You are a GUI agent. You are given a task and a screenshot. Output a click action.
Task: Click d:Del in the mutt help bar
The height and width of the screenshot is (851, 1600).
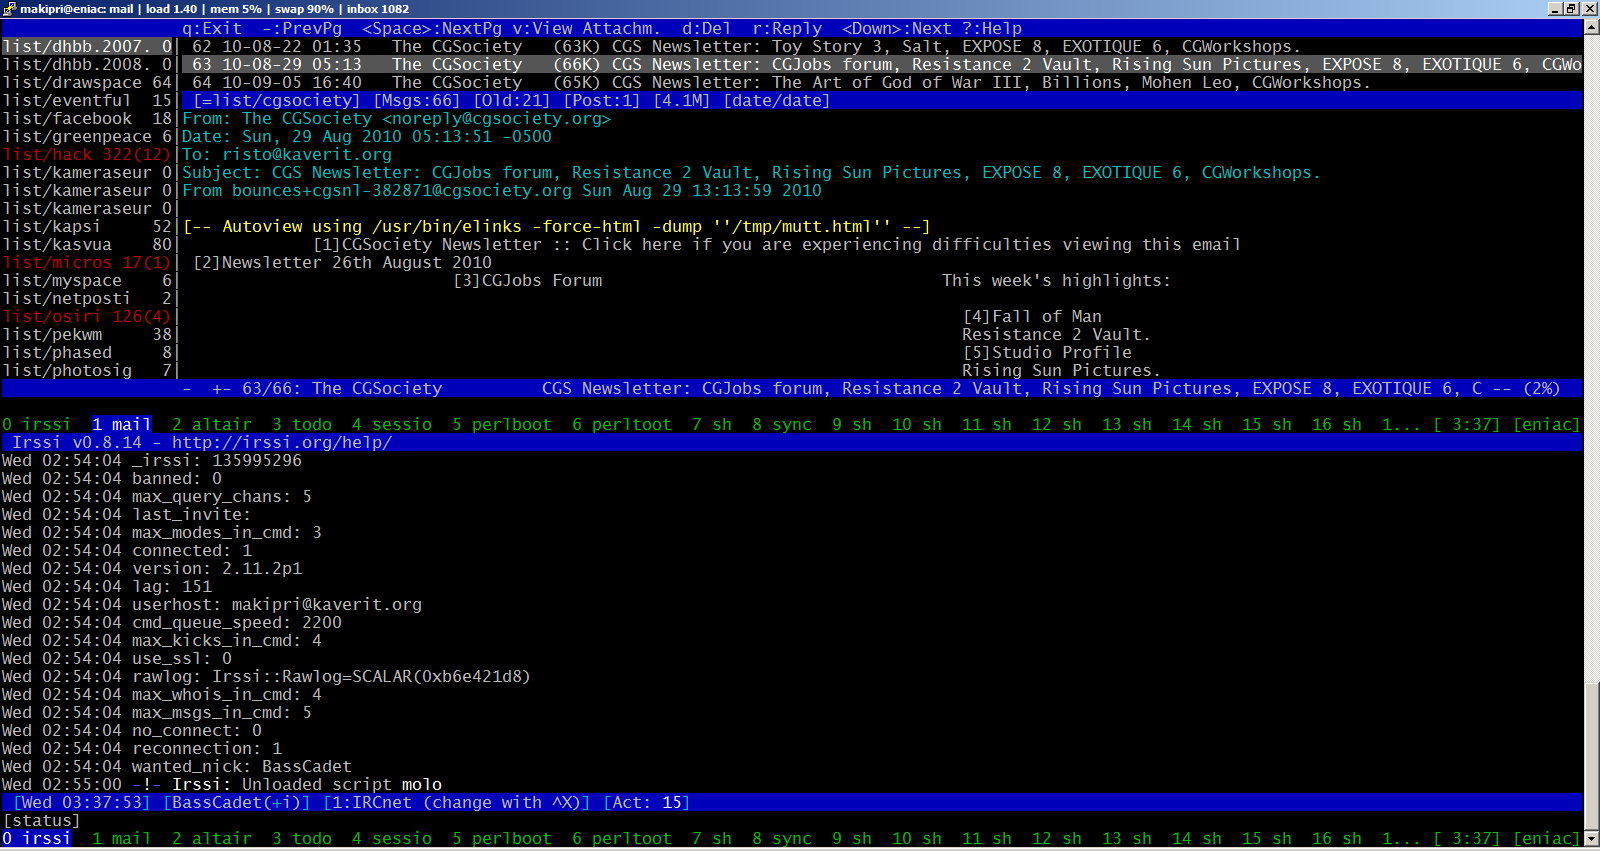click(707, 28)
